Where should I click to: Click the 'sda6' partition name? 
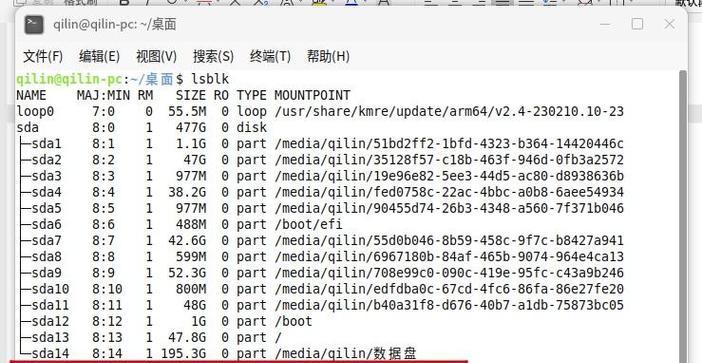[46, 224]
